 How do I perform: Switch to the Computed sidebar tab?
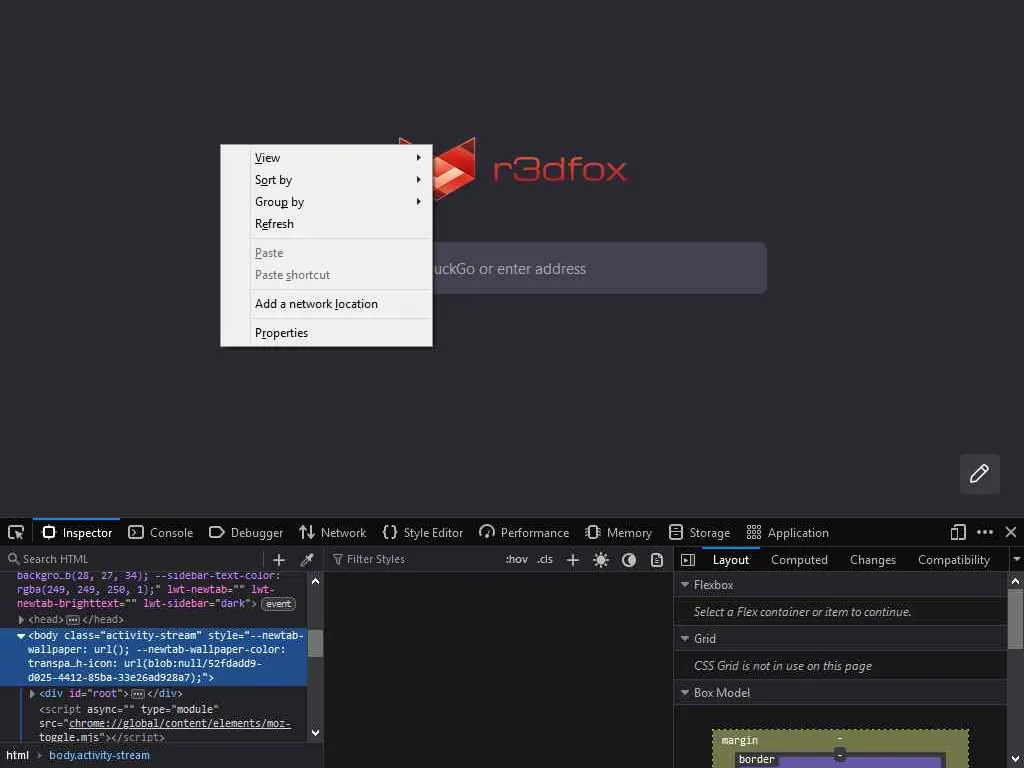pyautogui.click(x=799, y=560)
